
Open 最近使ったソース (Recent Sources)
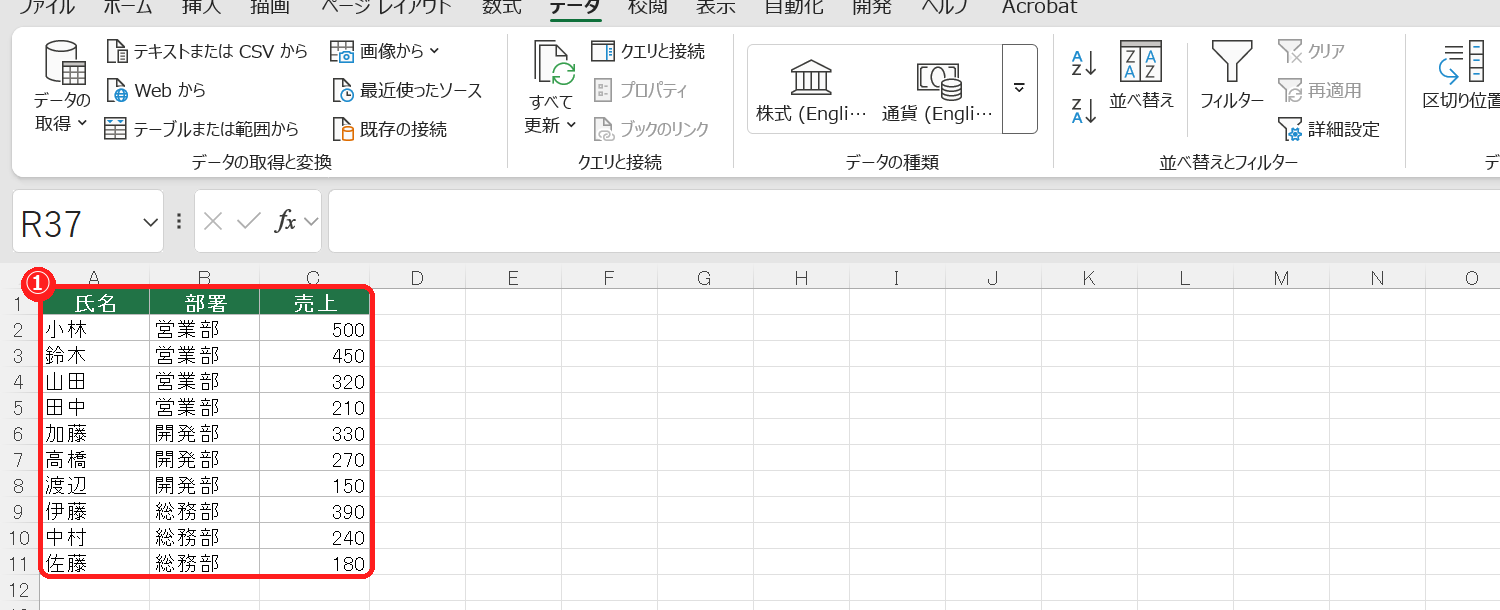tap(407, 91)
